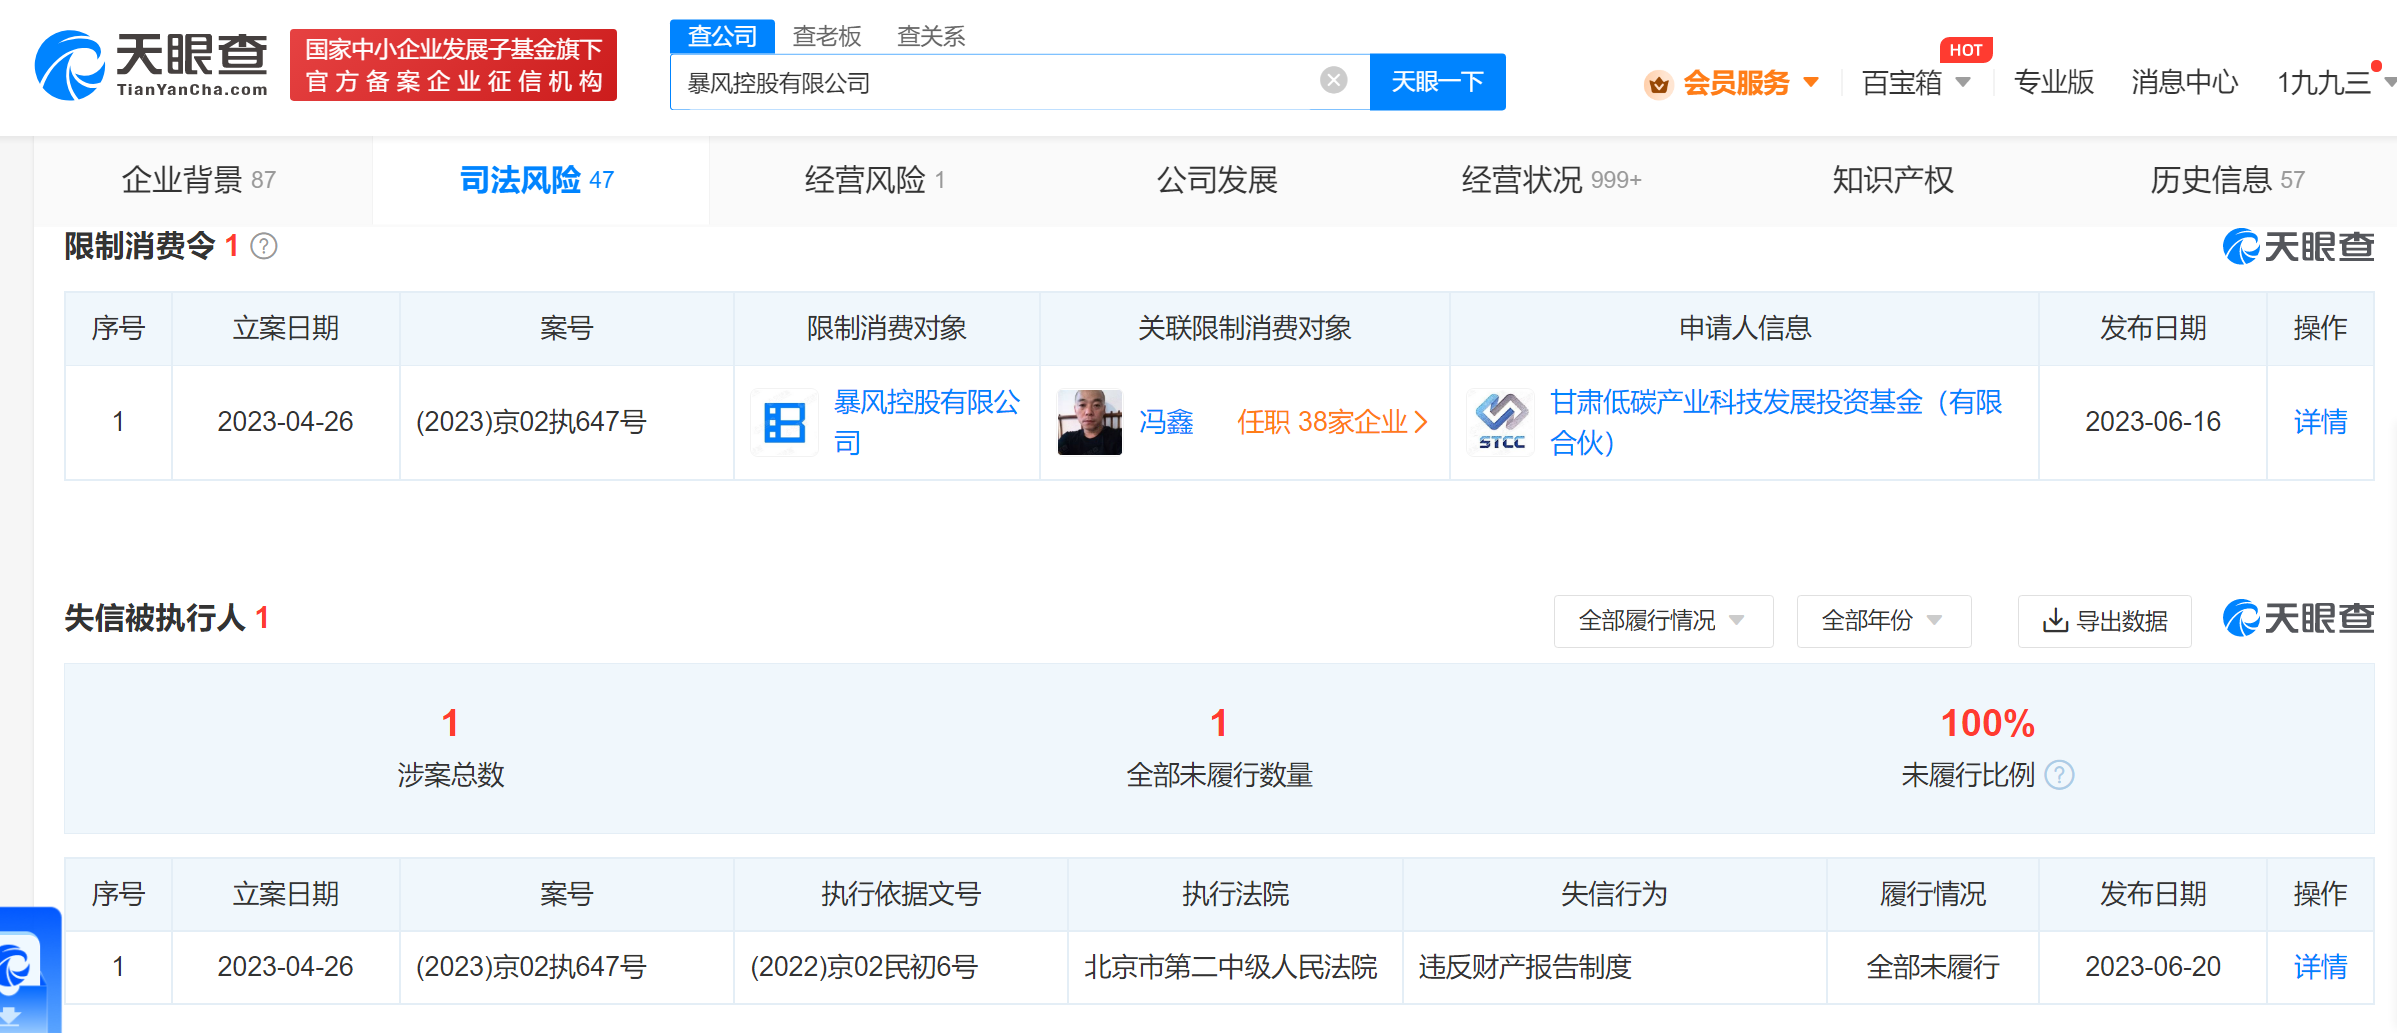Click the red 官方备案企业征信机构 banner
The image size is (2397, 1033).
[453, 65]
